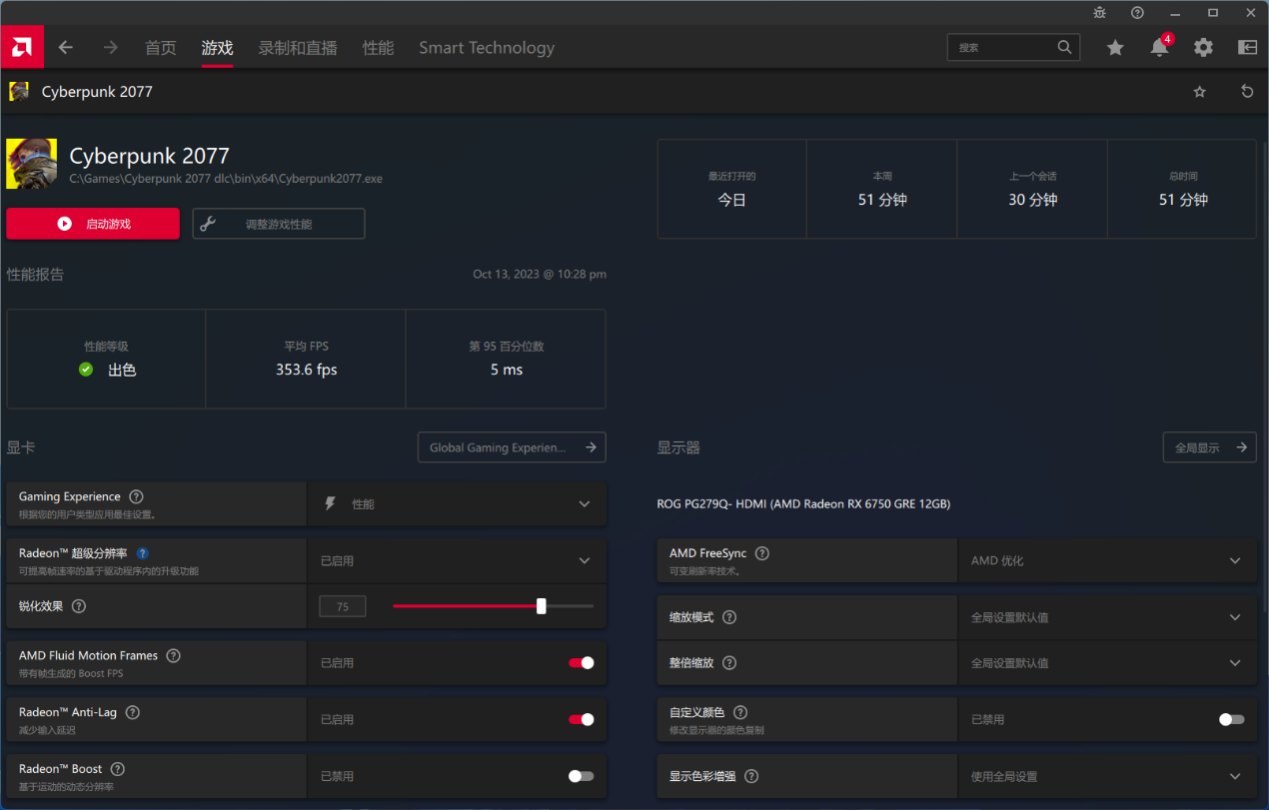
Task: Switch to the 录制和直播 tab
Action: click(x=298, y=47)
